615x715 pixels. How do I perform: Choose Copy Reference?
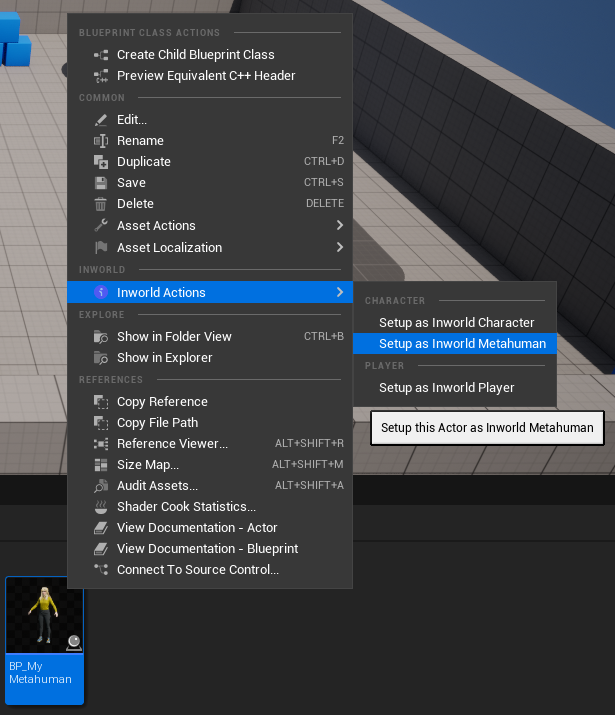[x=210, y=401]
